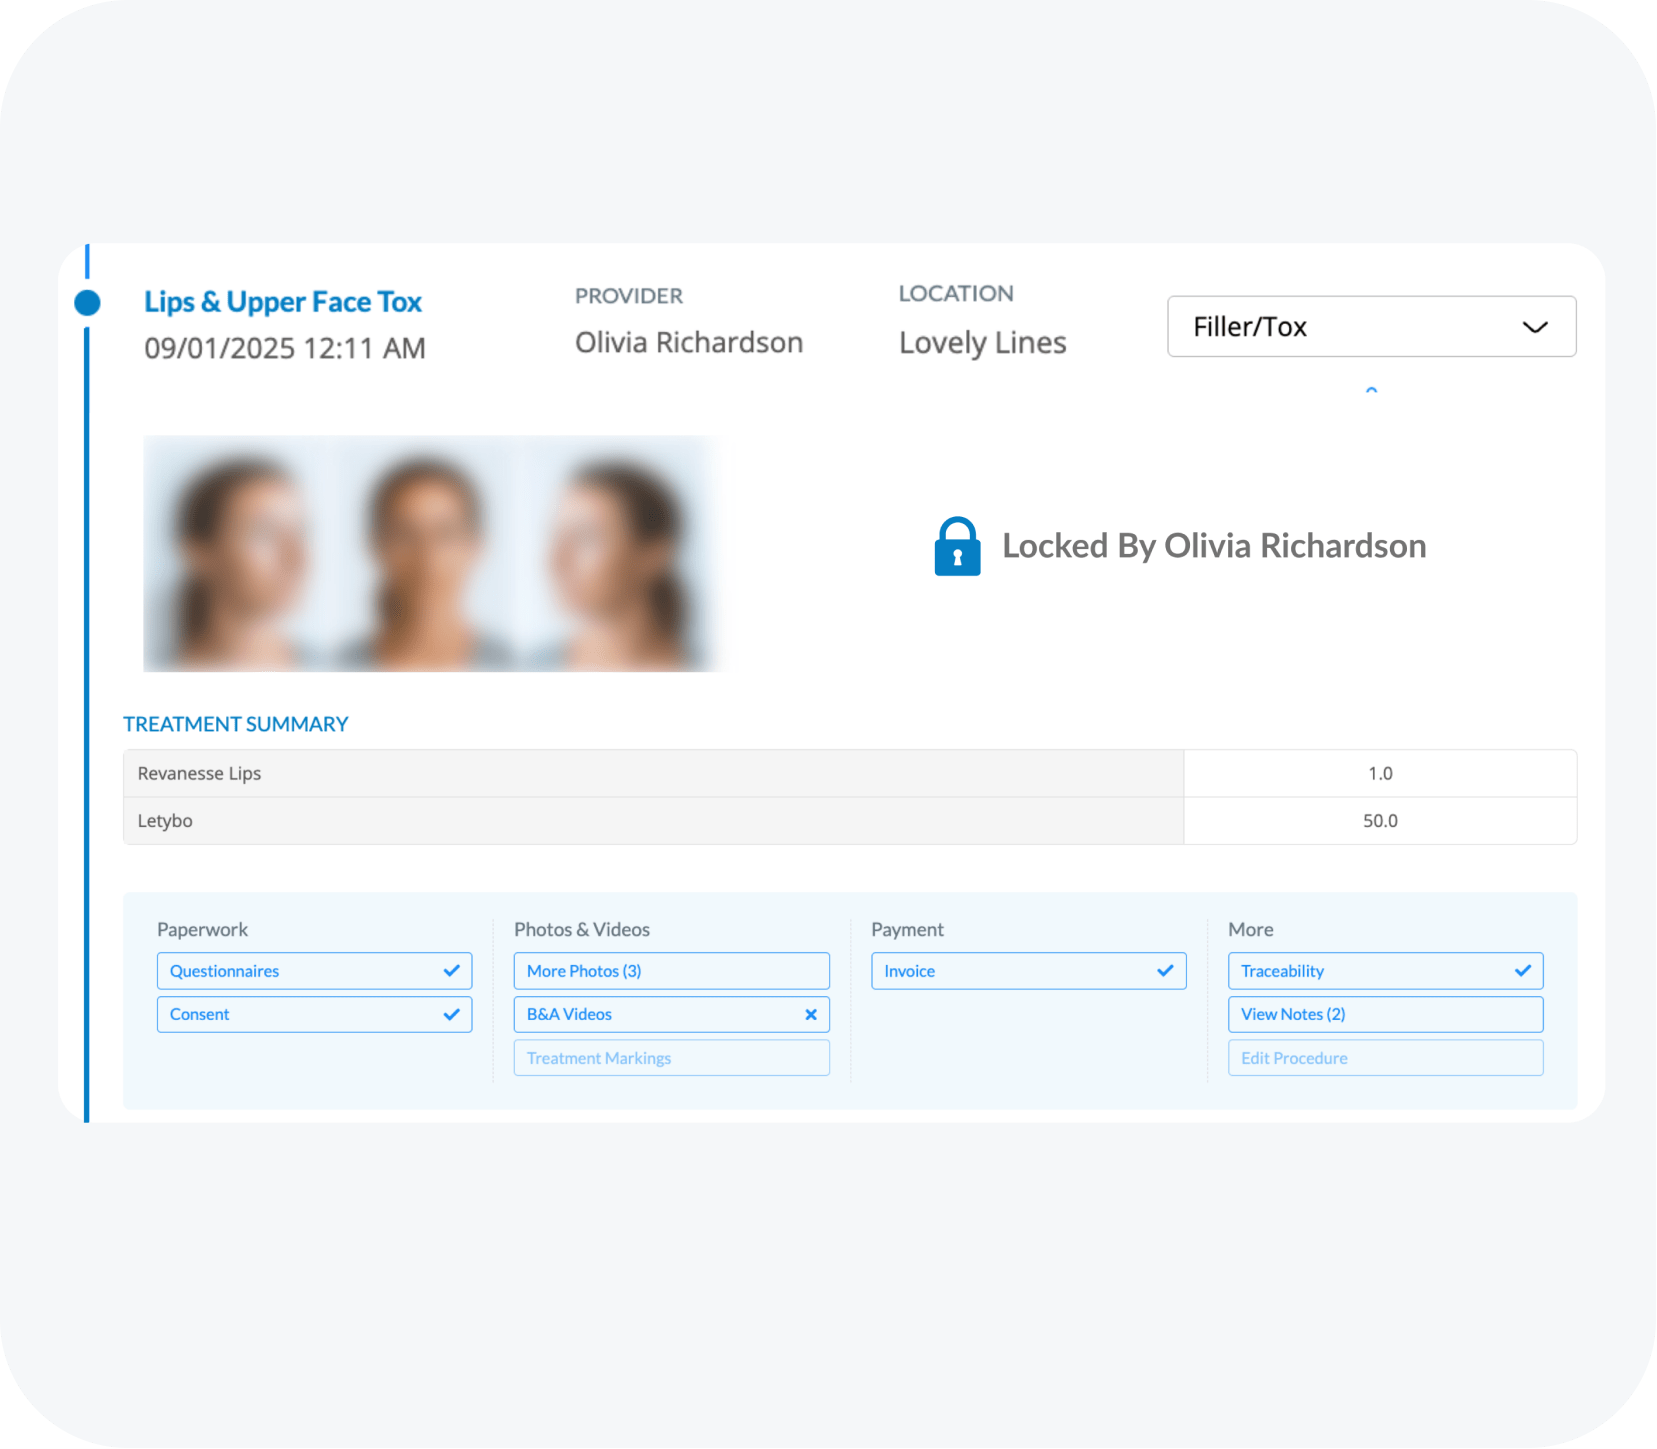
Task: Click the Traceability checkmark icon
Action: coord(1522,971)
